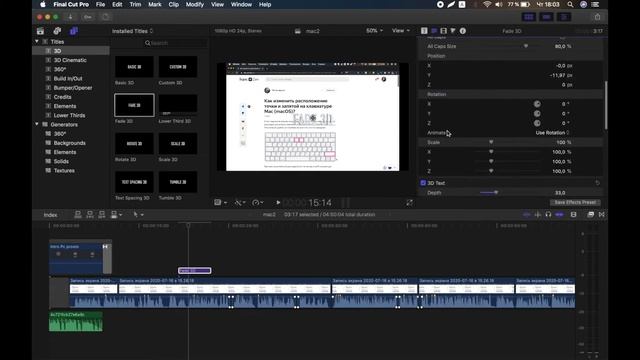Open the Trim menu
Screen dimensions: 640x360
[x=135, y=4]
